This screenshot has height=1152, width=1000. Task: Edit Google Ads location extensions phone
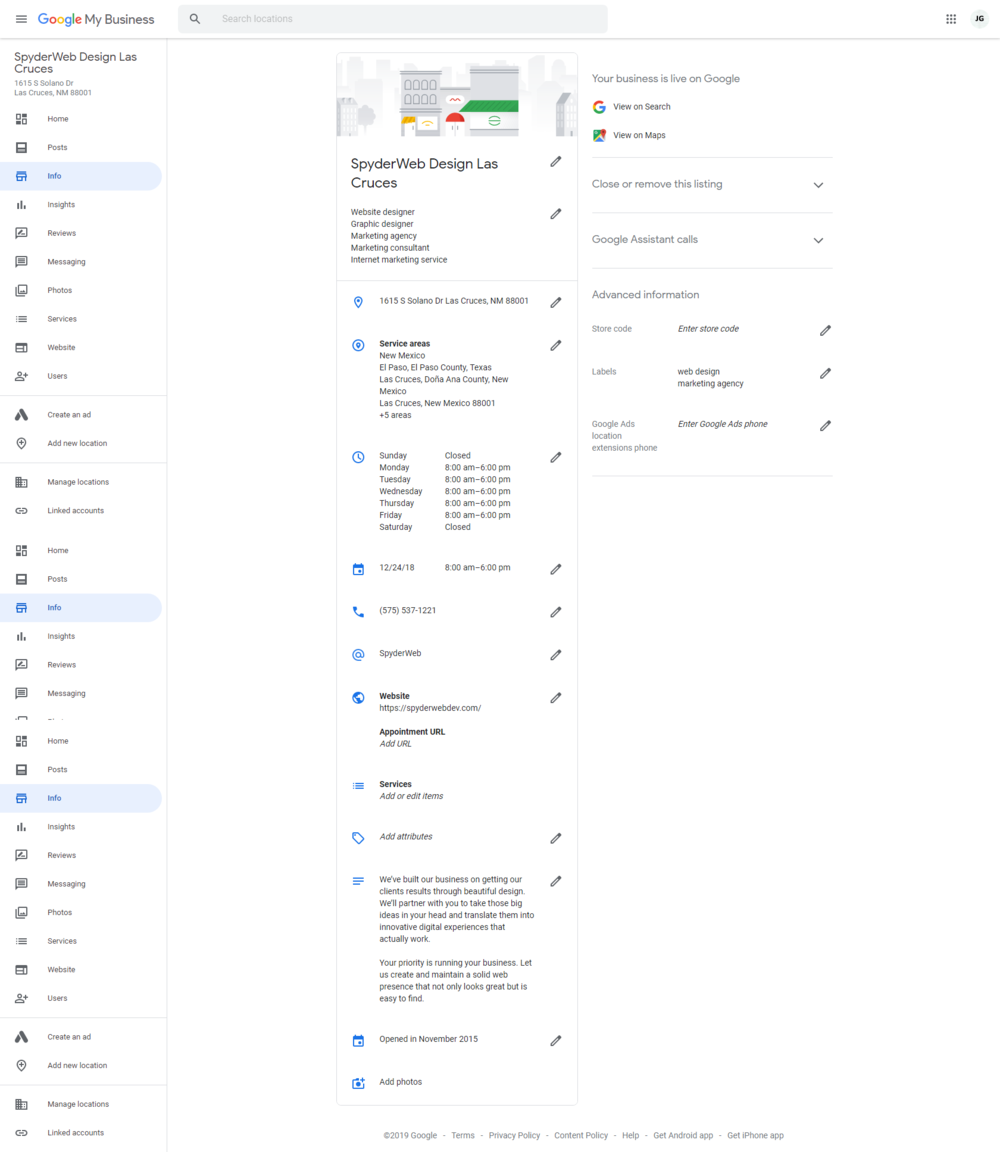[x=826, y=425]
